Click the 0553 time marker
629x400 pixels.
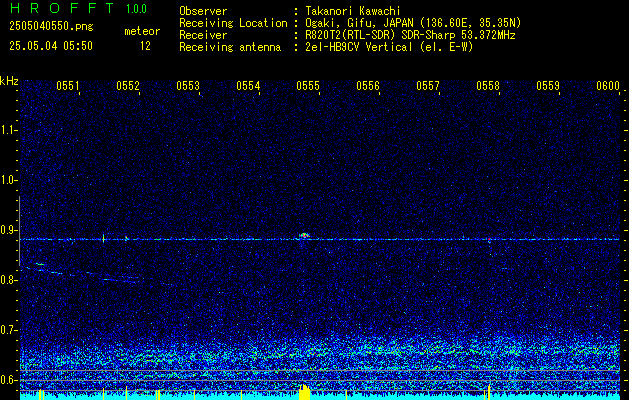coord(188,85)
